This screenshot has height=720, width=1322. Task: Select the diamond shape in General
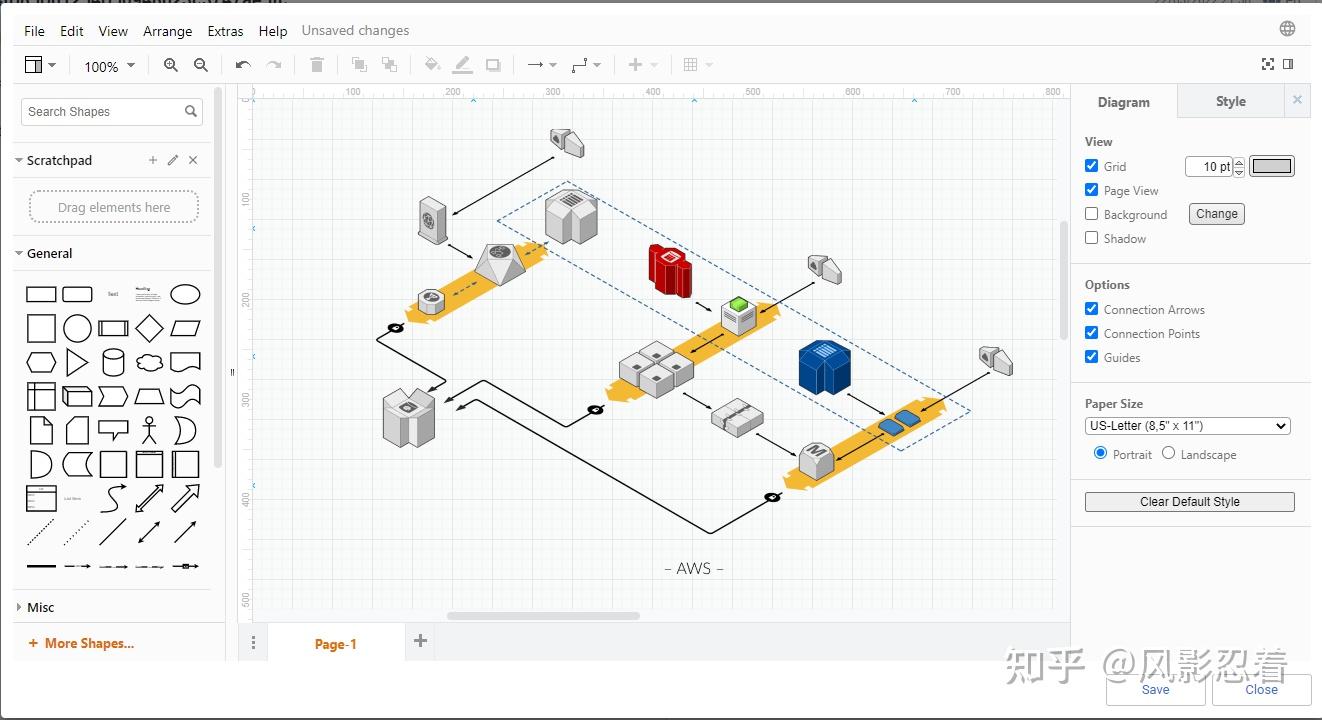(x=149, y=328)
